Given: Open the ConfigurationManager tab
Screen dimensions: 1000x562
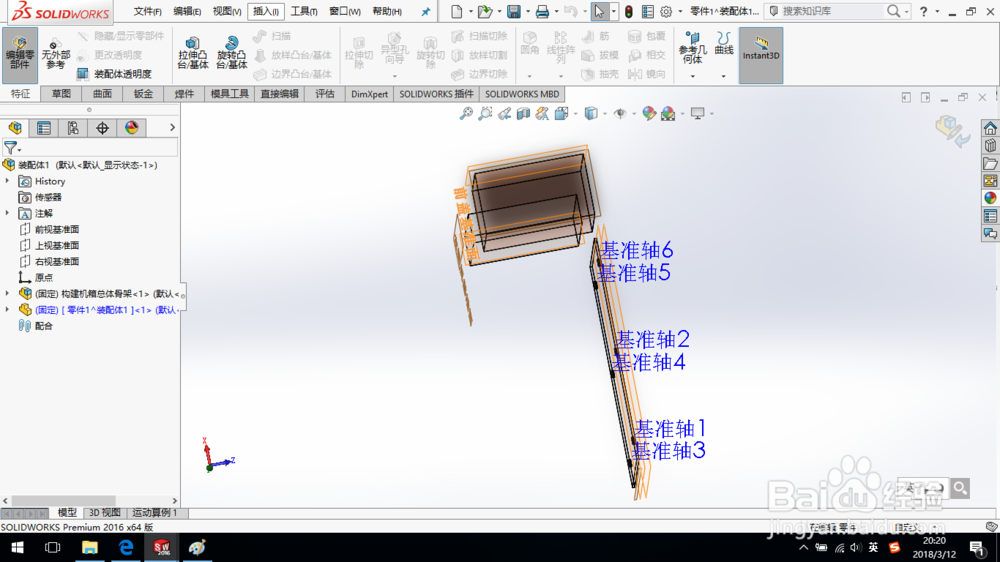Looking at the screenshot, I should click(x=73, y=128).
